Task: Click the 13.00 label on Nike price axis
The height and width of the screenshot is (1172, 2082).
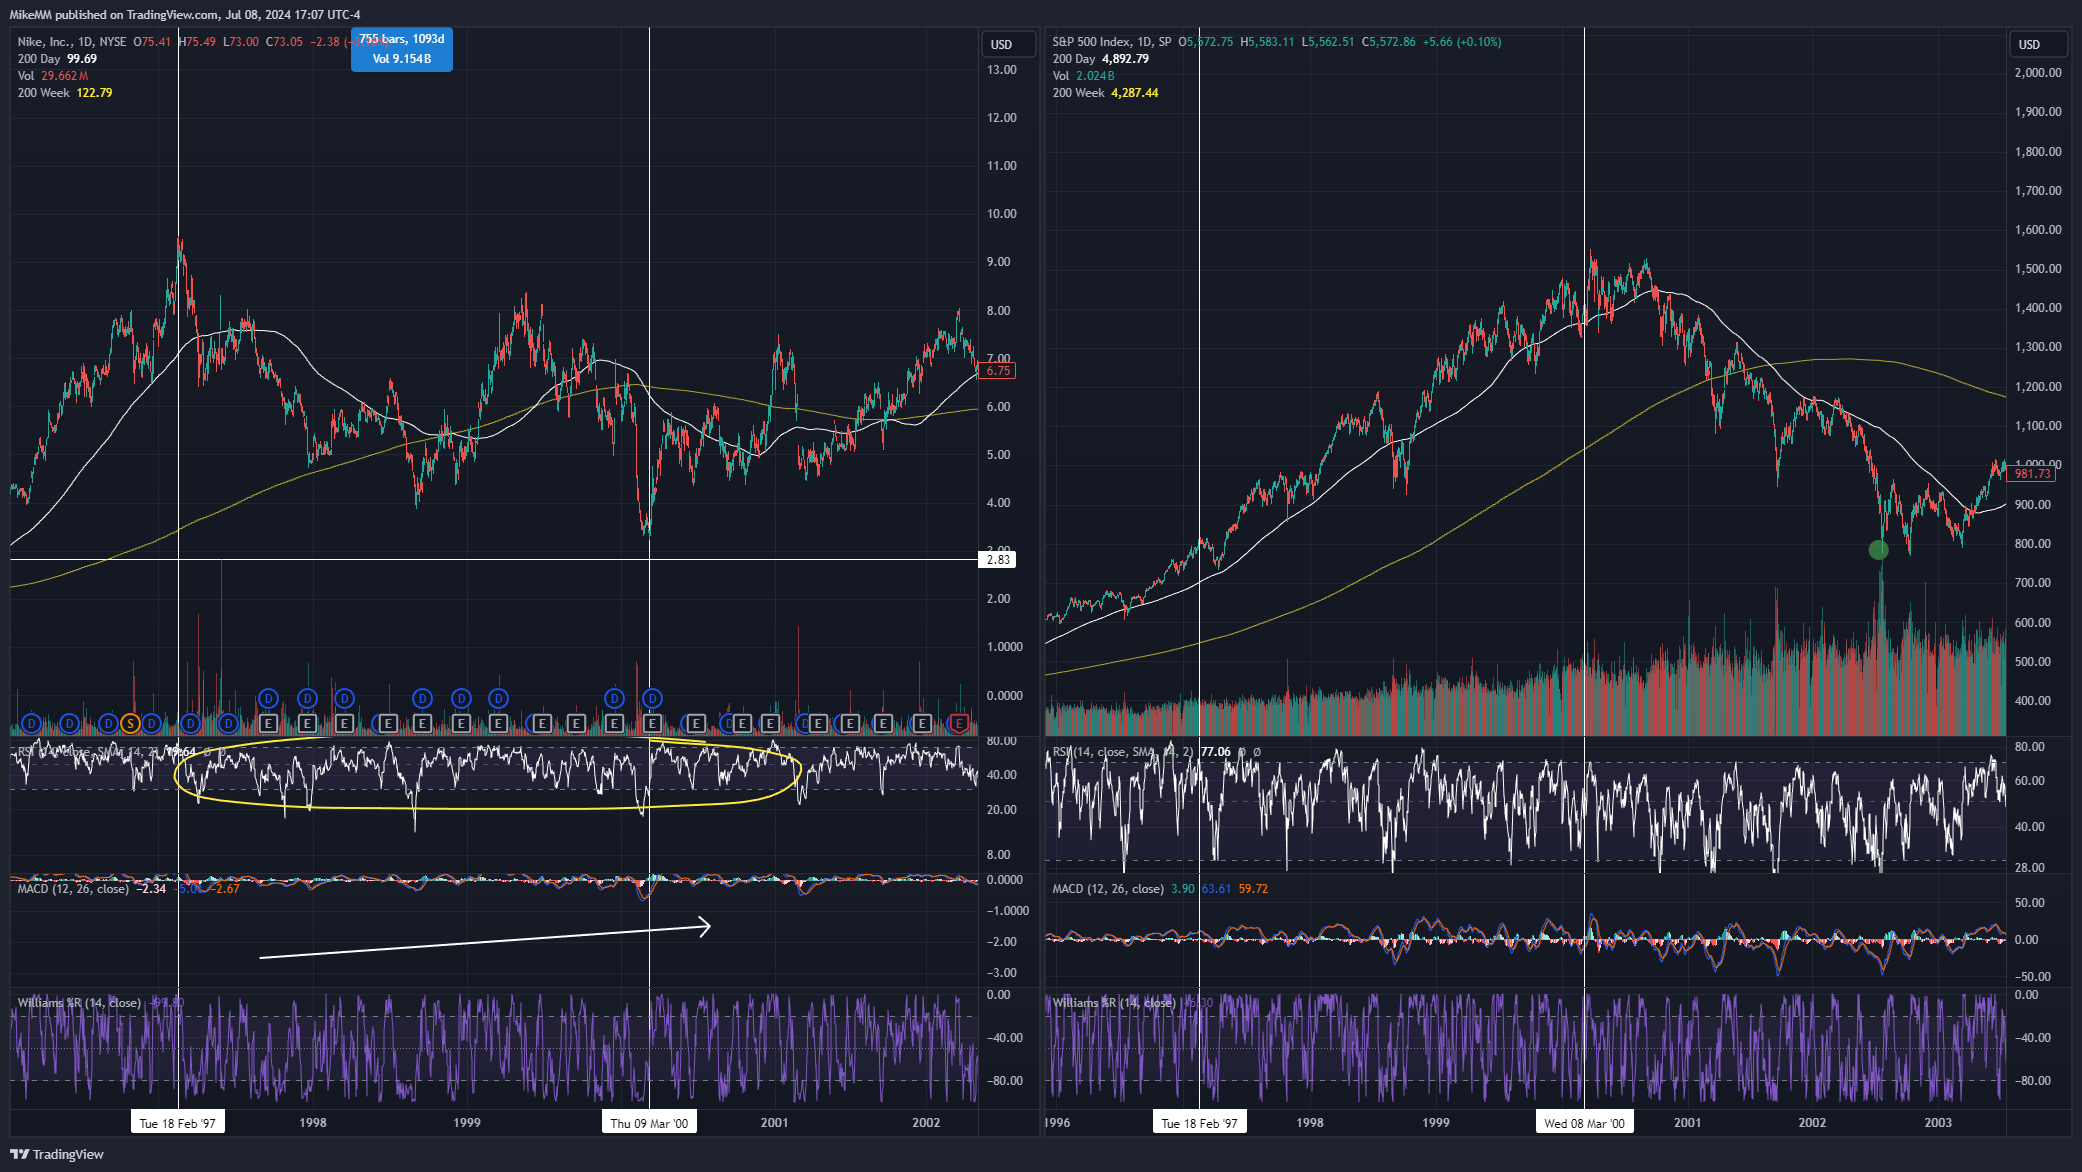Action: (x=1001, y=70)
